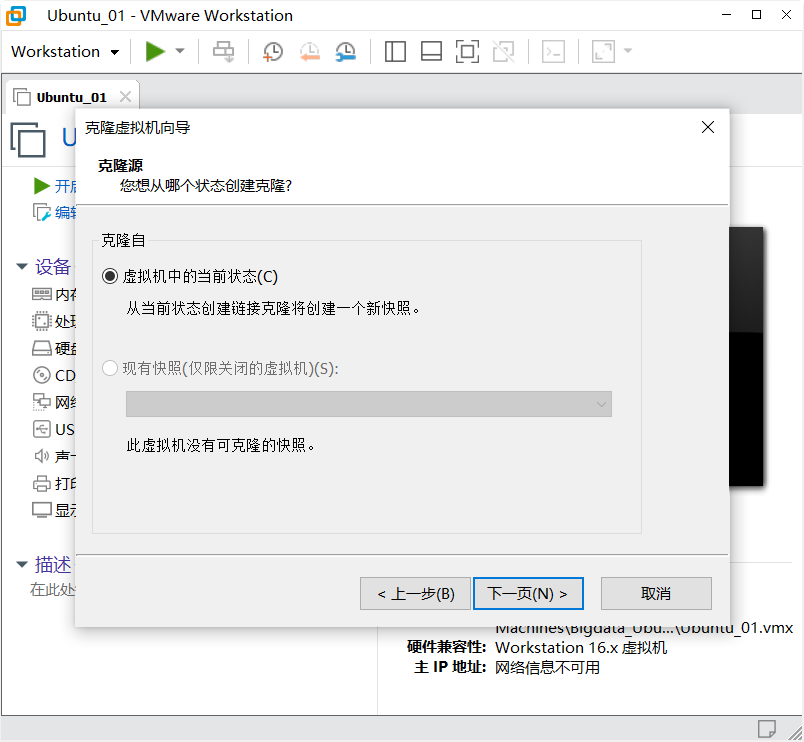Toggle the library sidebar view icon

point(395,51)
